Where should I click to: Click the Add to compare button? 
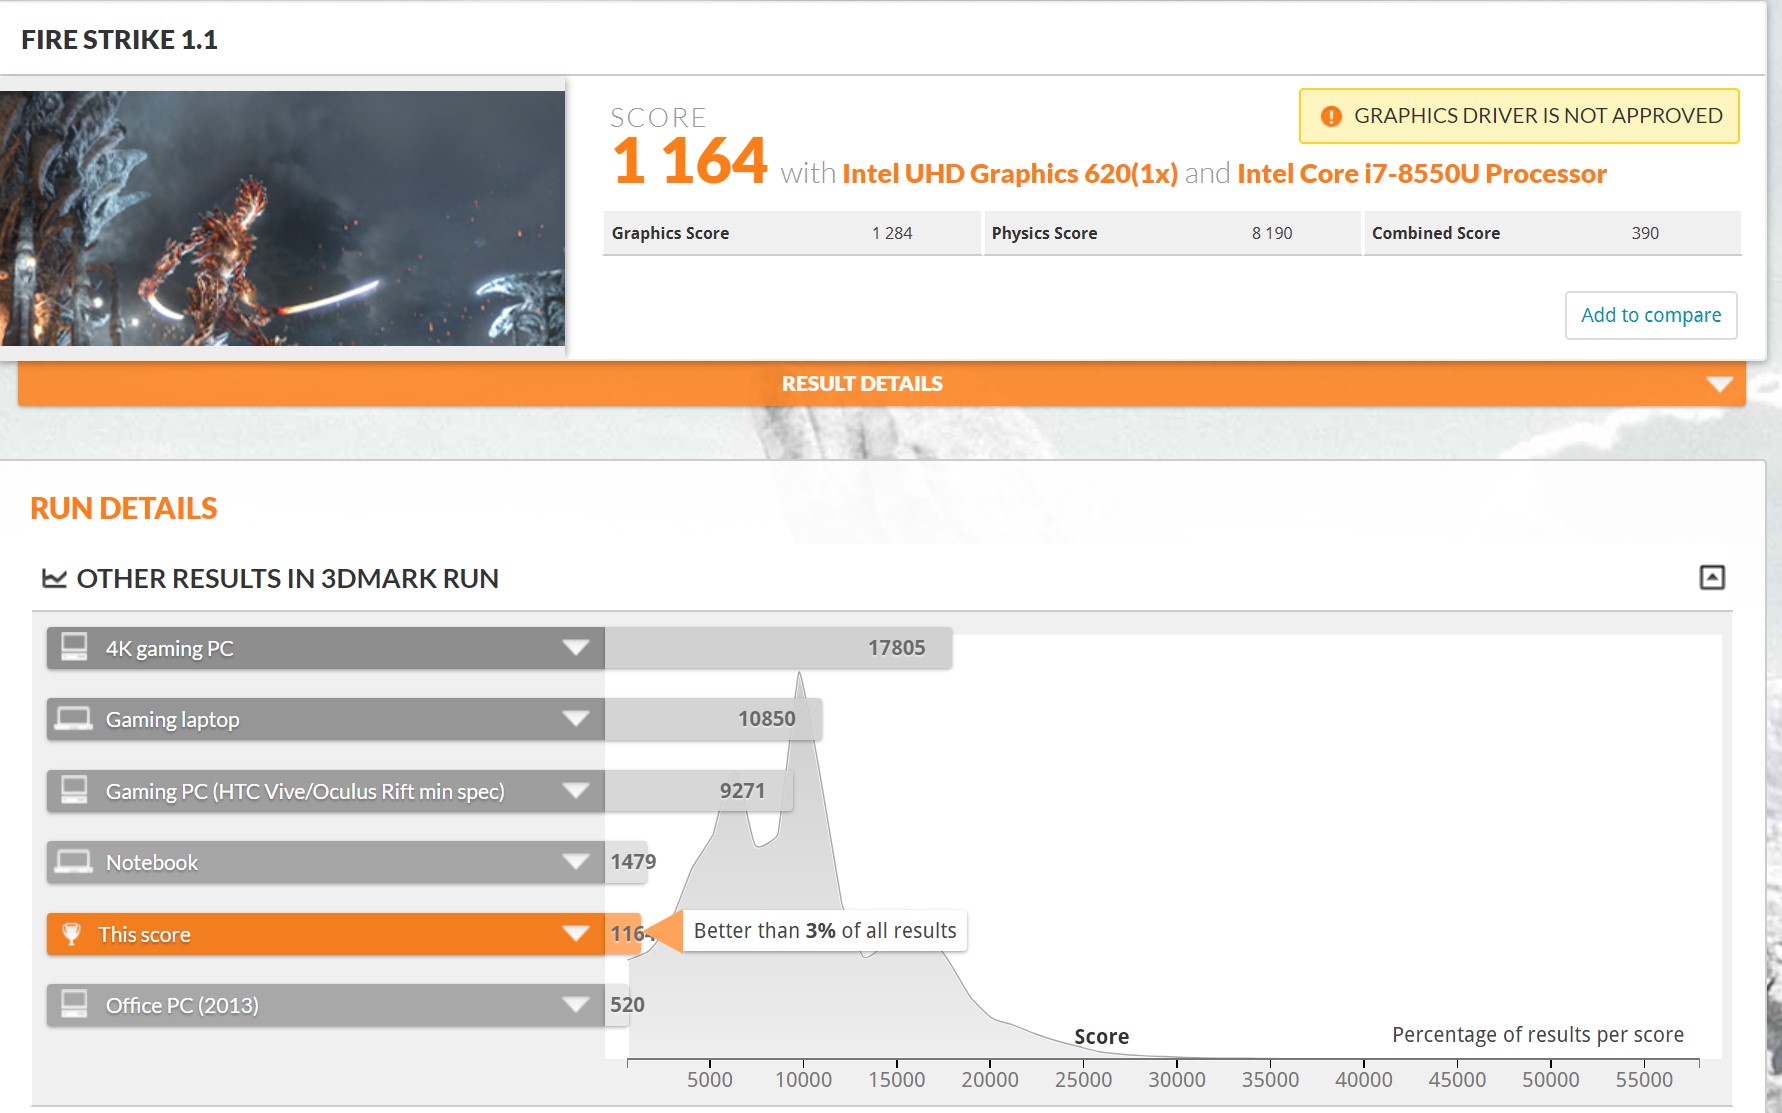1651,315
